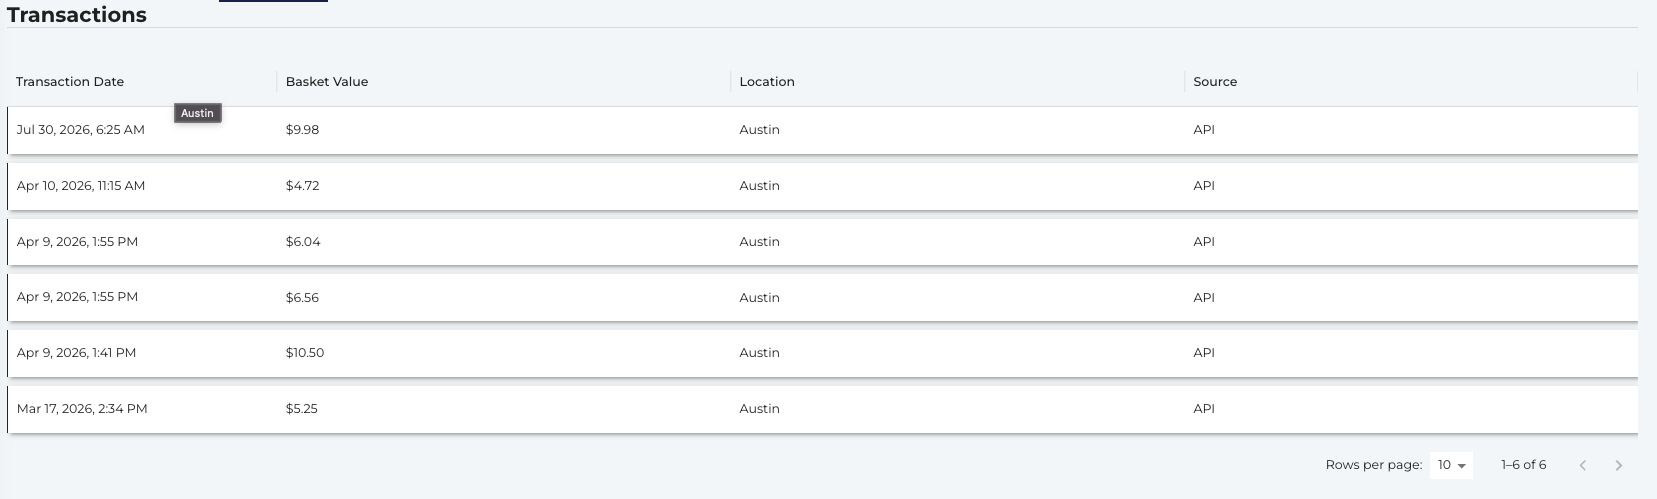
Task: Open the Apr 9, 2026 1:41 PM transaction
Action: (822, 353)
